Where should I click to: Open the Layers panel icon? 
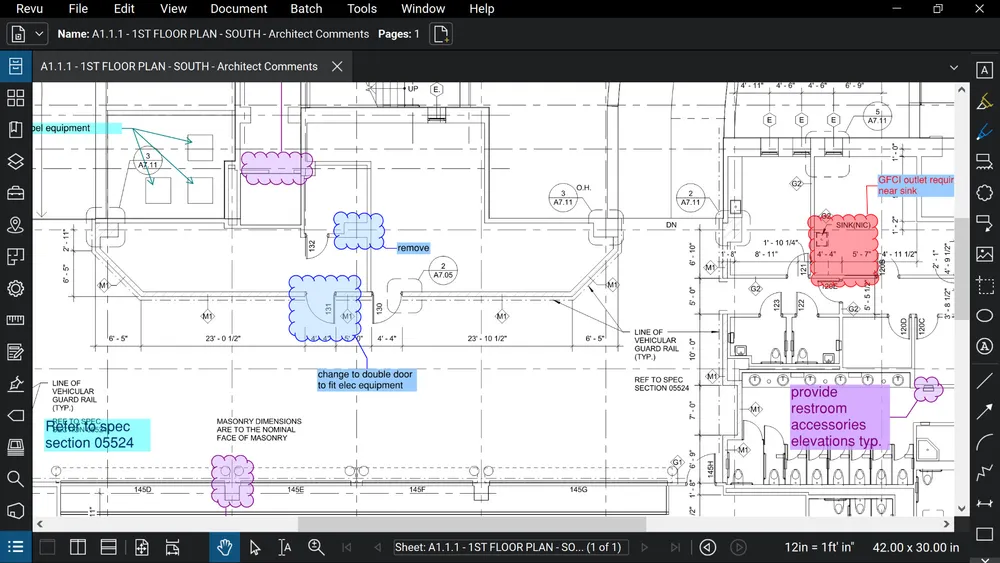coord(15,162)
